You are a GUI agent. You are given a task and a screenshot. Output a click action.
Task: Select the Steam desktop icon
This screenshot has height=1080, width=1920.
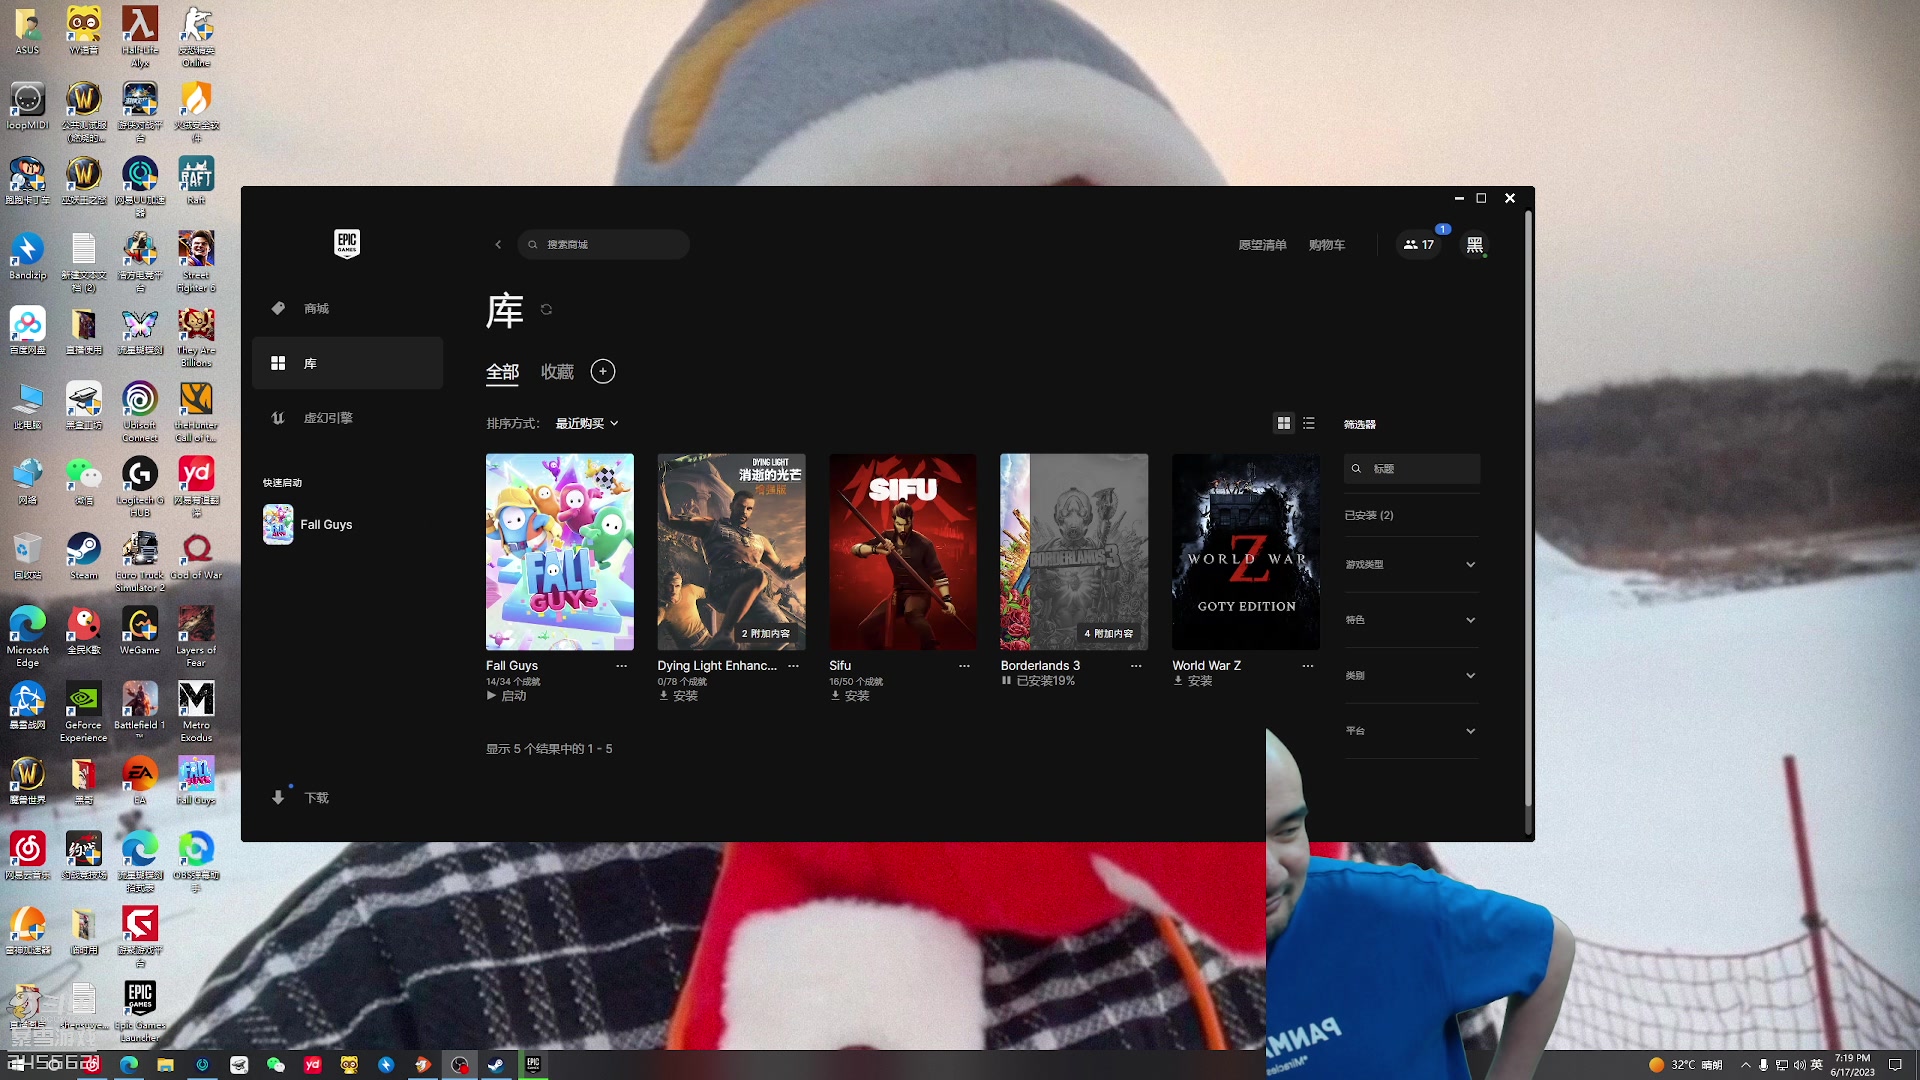[x=84, y=557]
